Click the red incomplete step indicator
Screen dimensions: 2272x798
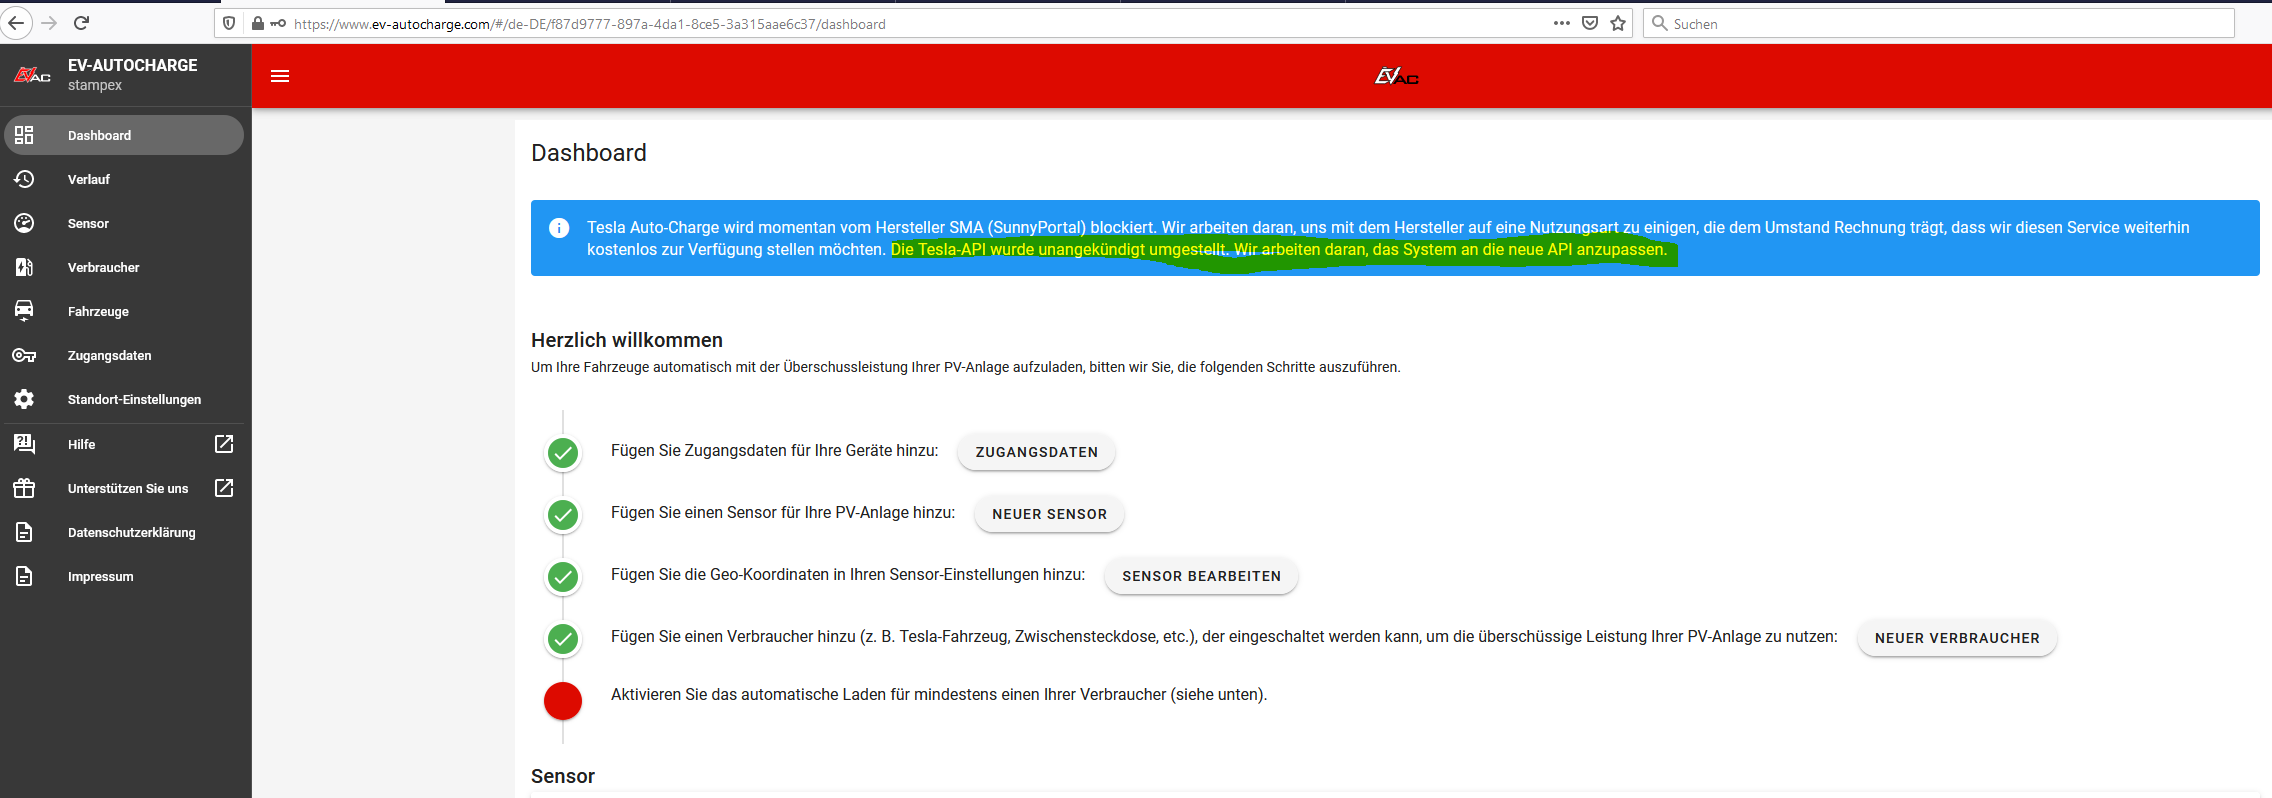pos(563,701)
